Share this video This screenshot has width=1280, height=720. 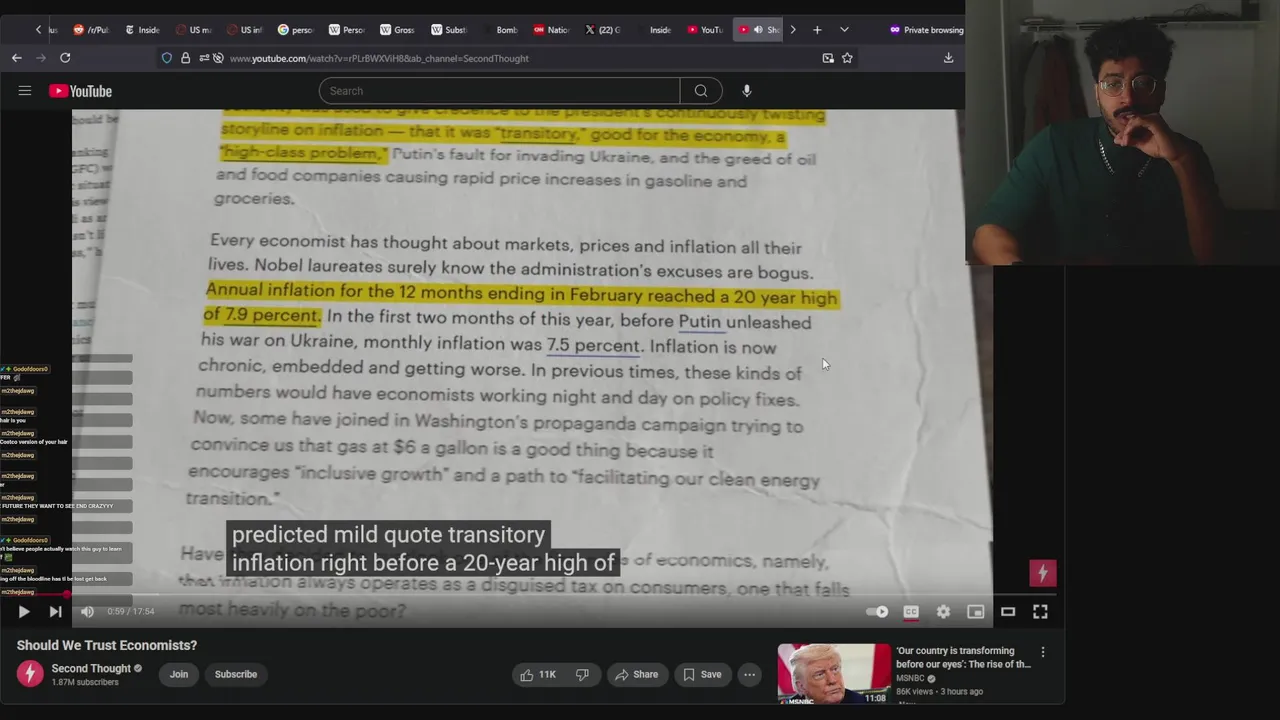pos(636,675)
